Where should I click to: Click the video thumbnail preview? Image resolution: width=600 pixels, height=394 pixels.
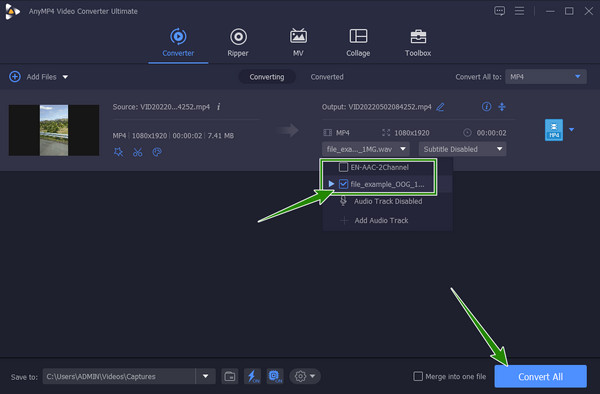click(x=54, y=130)
